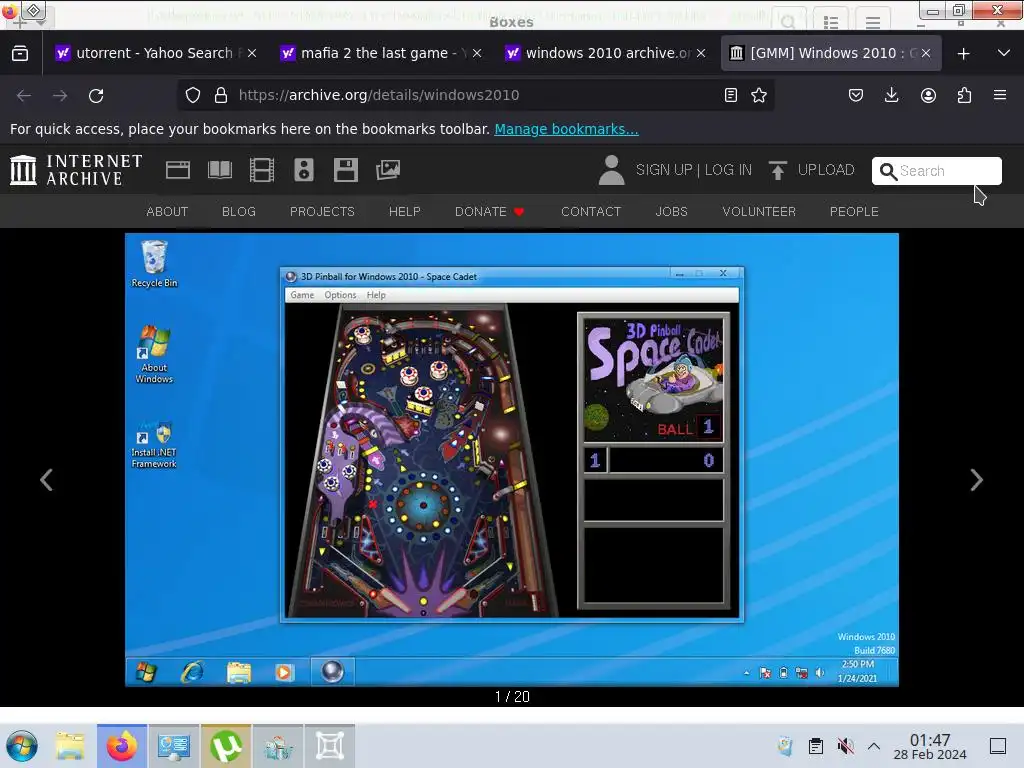This screenshot has height=768, width=1024.
Task: Open Firefox View icon
Action: click(20, 54)
